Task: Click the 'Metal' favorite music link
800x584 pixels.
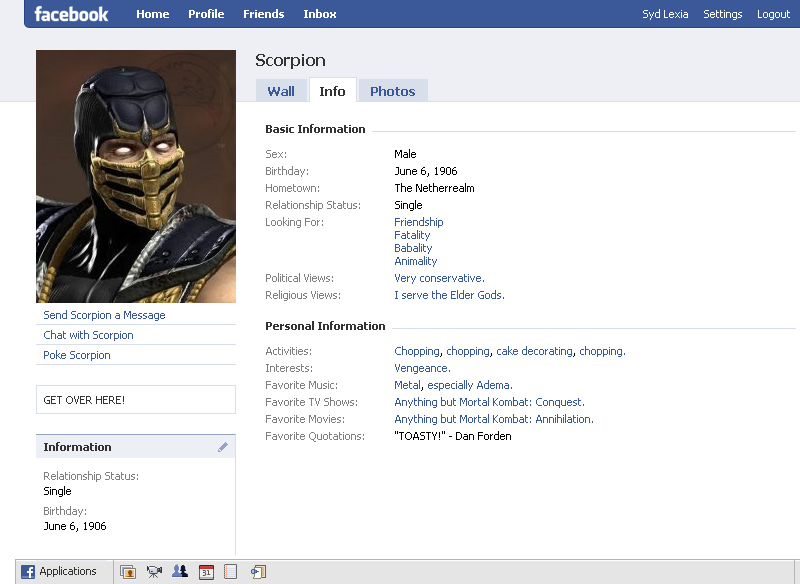Action: (x=408, y=385)
